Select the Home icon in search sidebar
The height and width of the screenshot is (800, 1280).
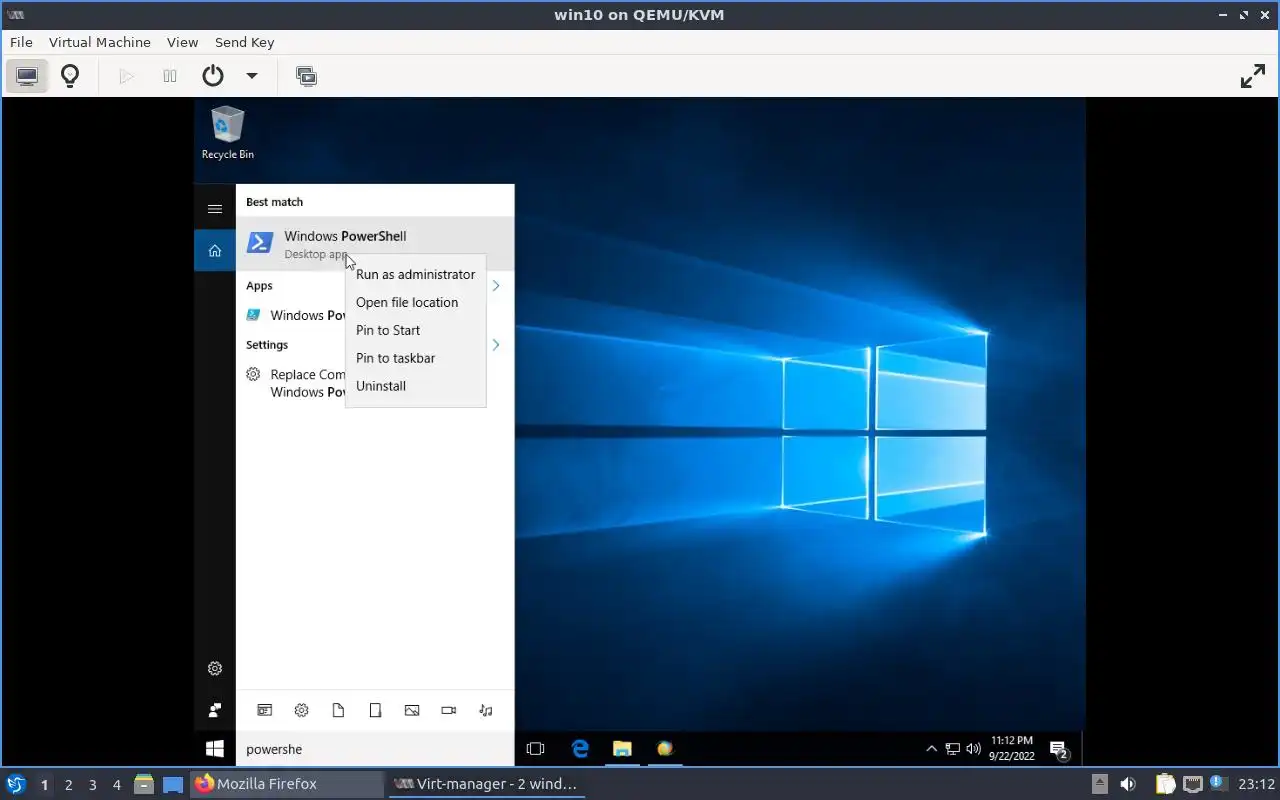coord(214,251)
